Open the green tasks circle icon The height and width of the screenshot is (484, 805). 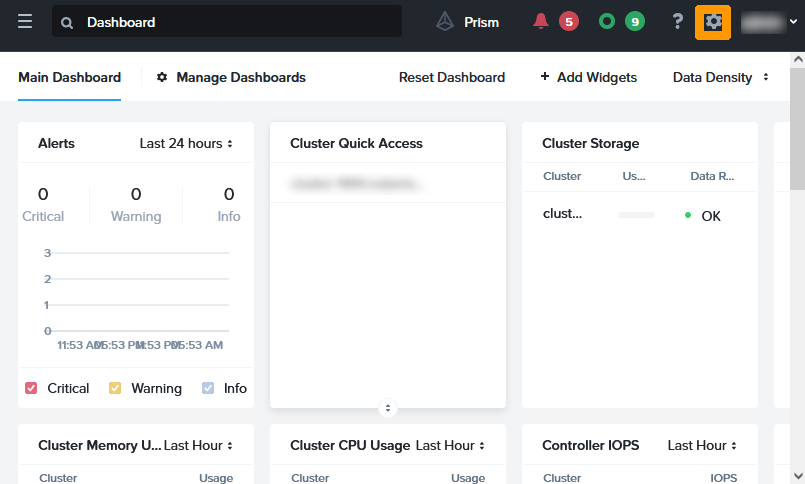pyautogui.click(x=606, y=21)
